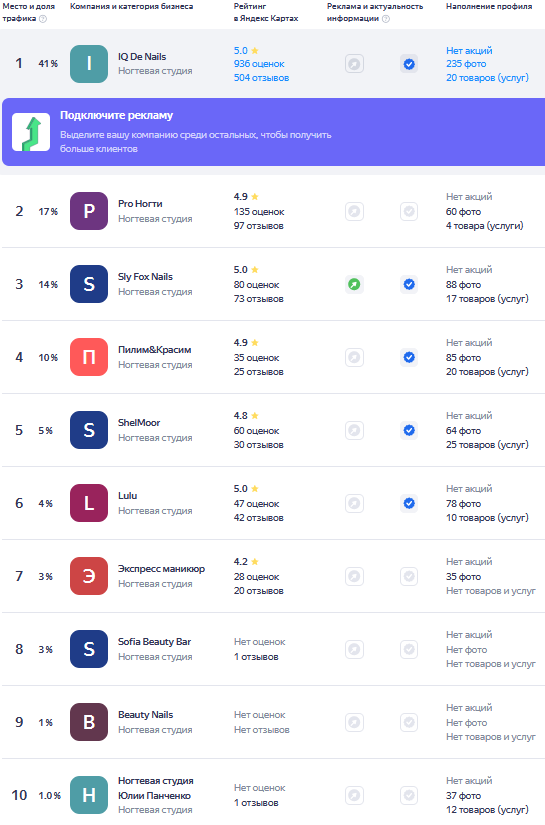
Task: Open the '235 фото' link
Action: (466, 64)
